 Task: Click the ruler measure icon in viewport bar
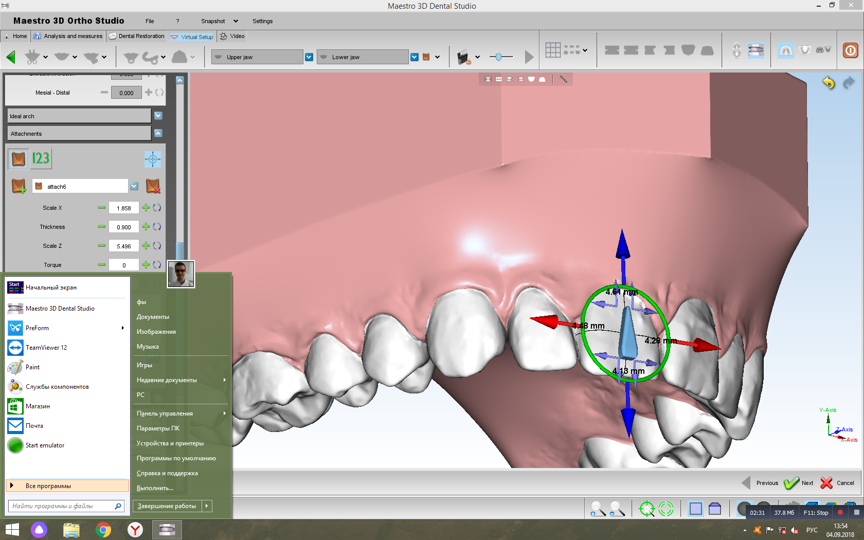563,79
